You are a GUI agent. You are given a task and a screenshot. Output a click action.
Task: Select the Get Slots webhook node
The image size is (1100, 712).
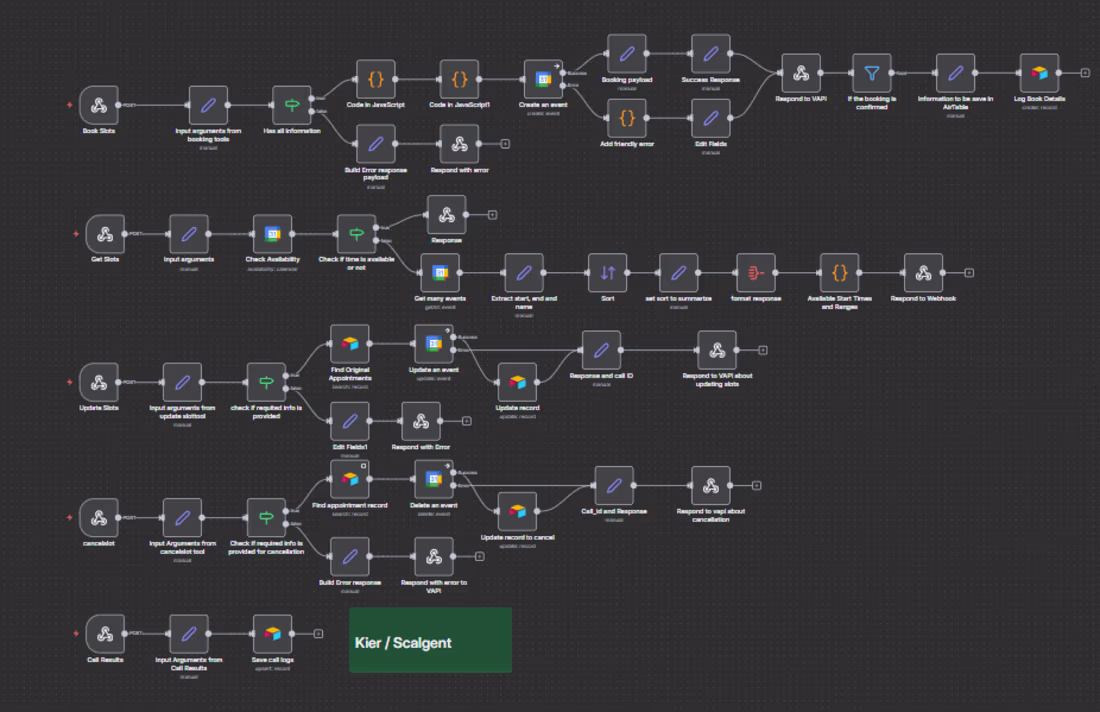coord(105,234)
